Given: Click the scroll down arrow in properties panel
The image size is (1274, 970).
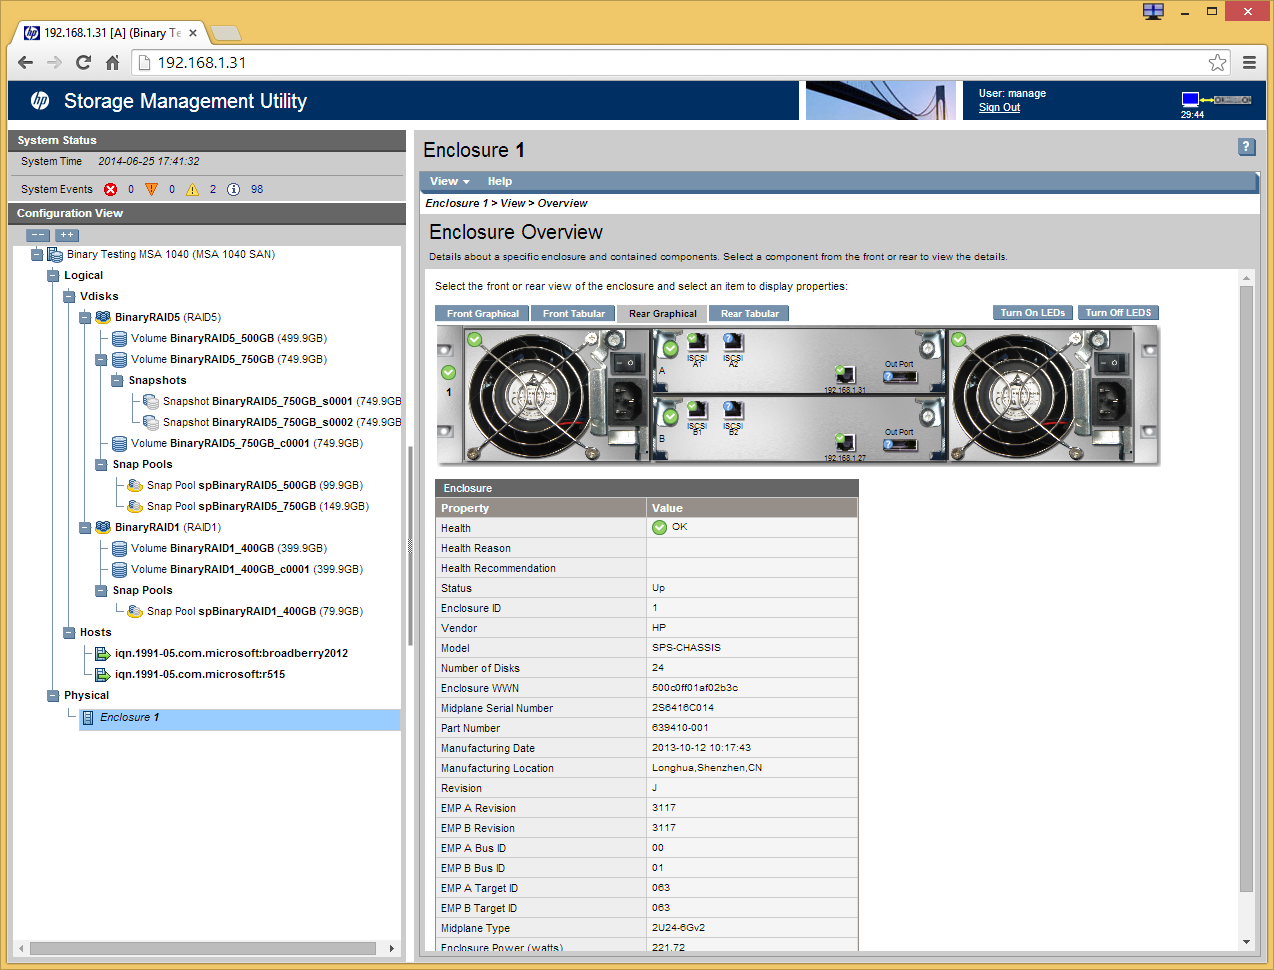Looking at the screenshot, I should tap(1246, 942).
